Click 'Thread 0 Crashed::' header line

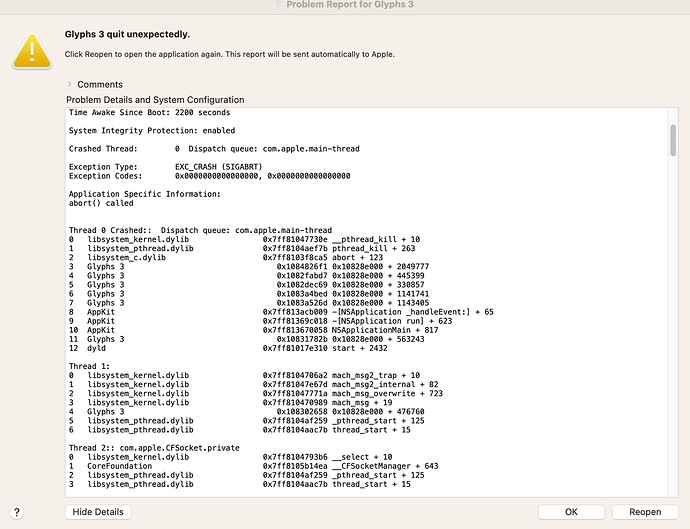[x=200, y=230]
